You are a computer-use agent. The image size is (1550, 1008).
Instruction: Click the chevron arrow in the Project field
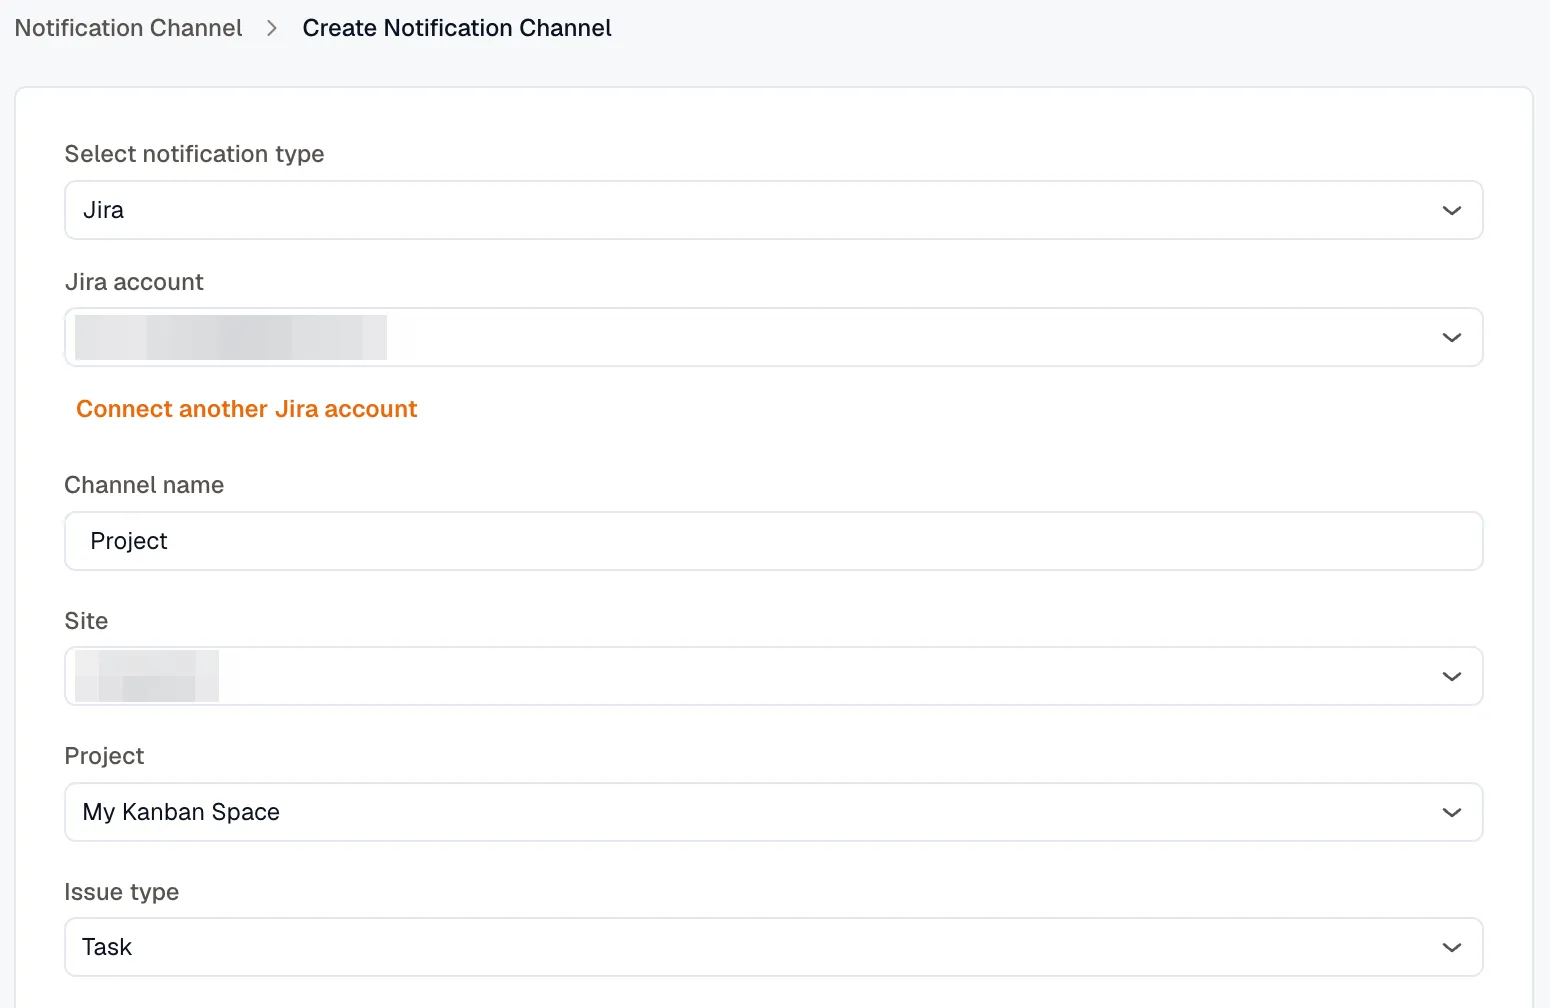pyautogui.click(x=1452, y=812)
